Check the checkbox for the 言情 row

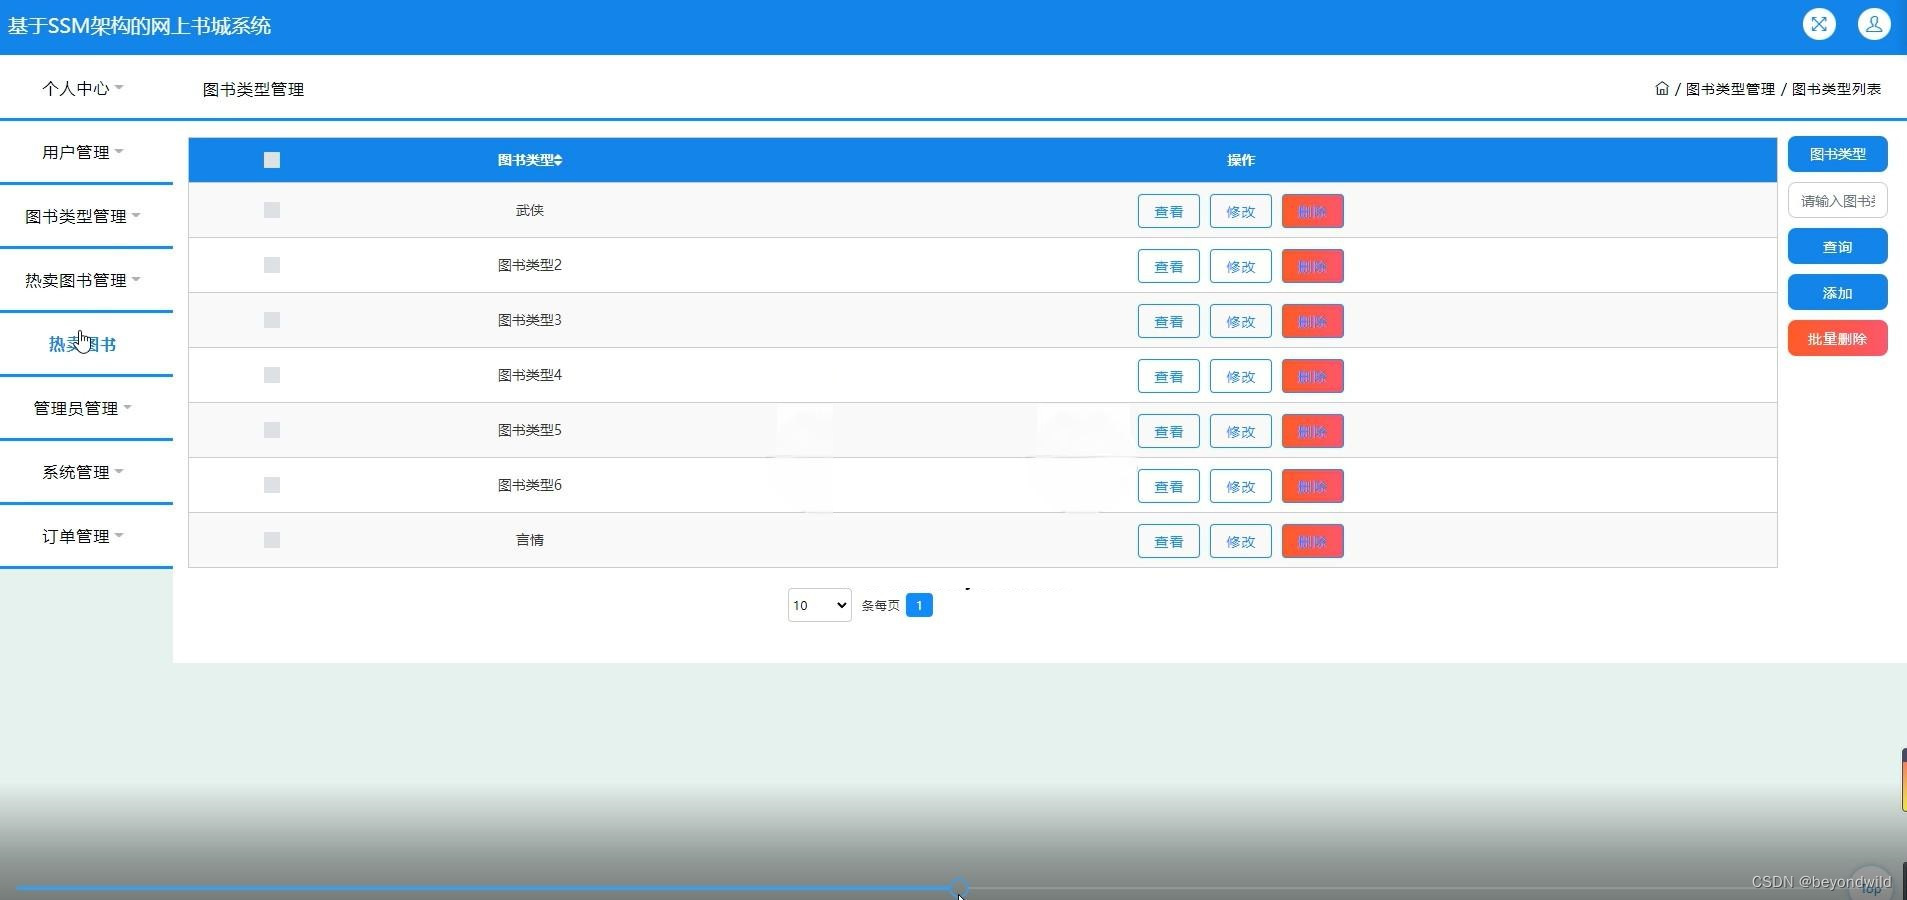coord(271,540)
